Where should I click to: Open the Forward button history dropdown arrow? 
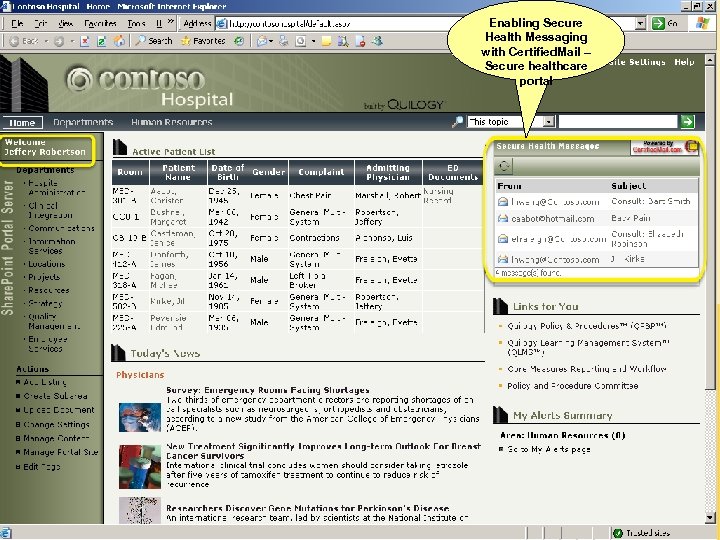coord(72,41)
